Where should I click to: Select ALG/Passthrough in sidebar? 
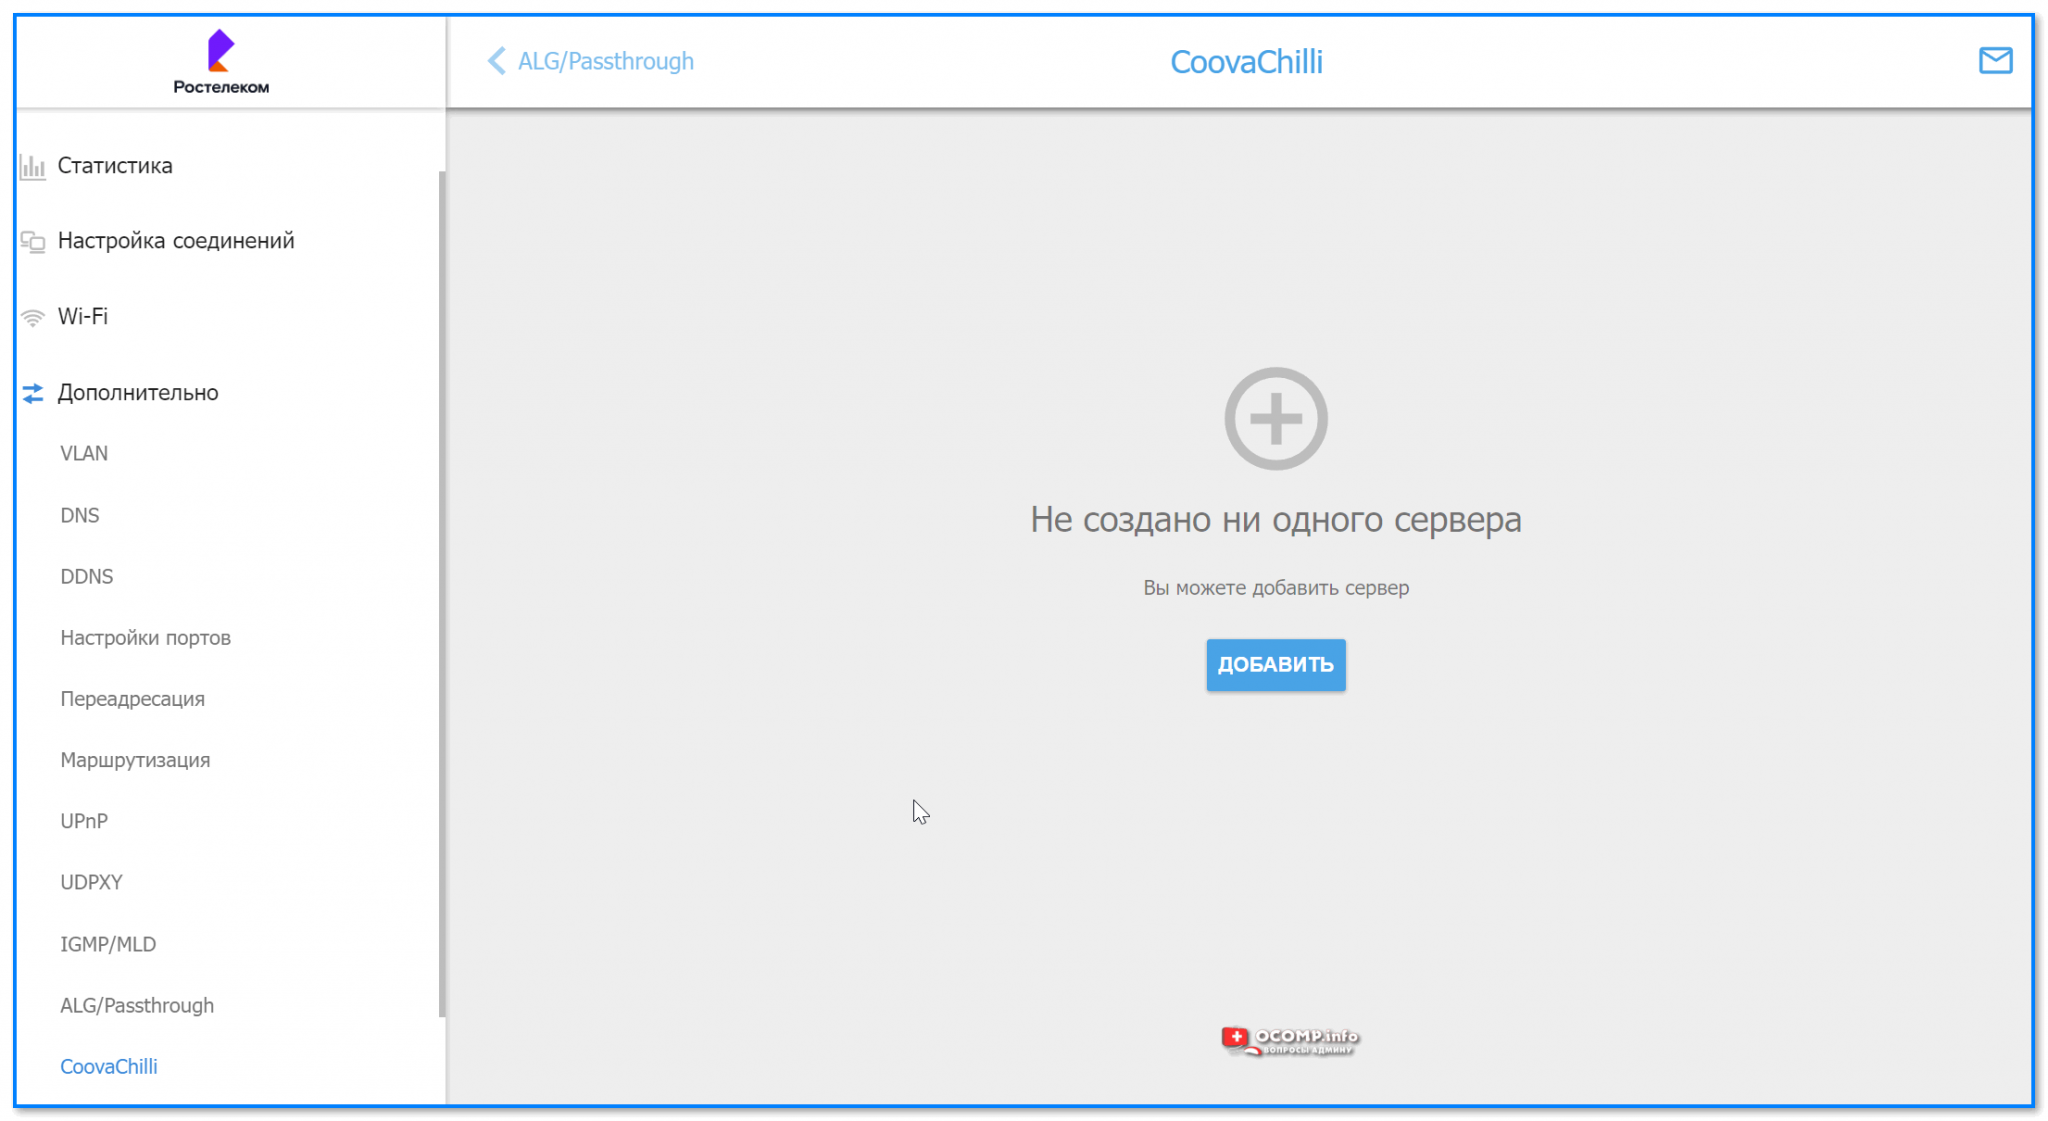[137, 1005]
